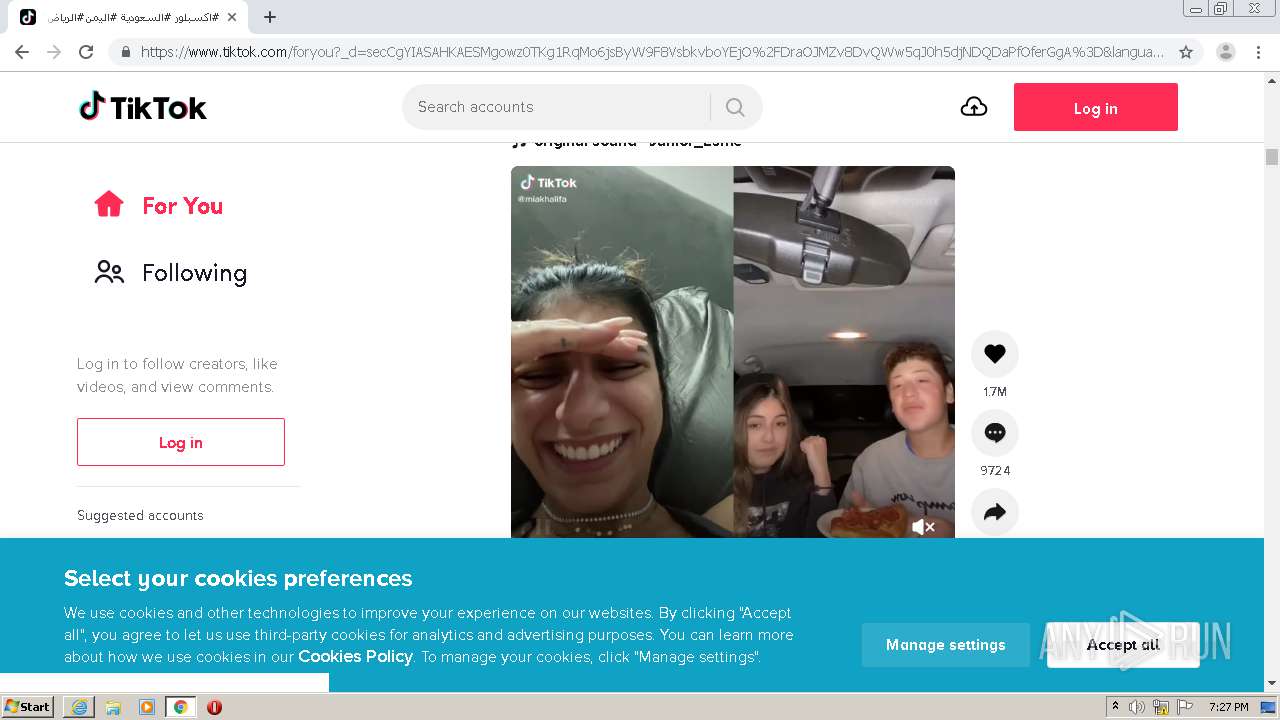1280x720 pixels.
Task: Click the red header Log in button
Action: (1096, 107)
